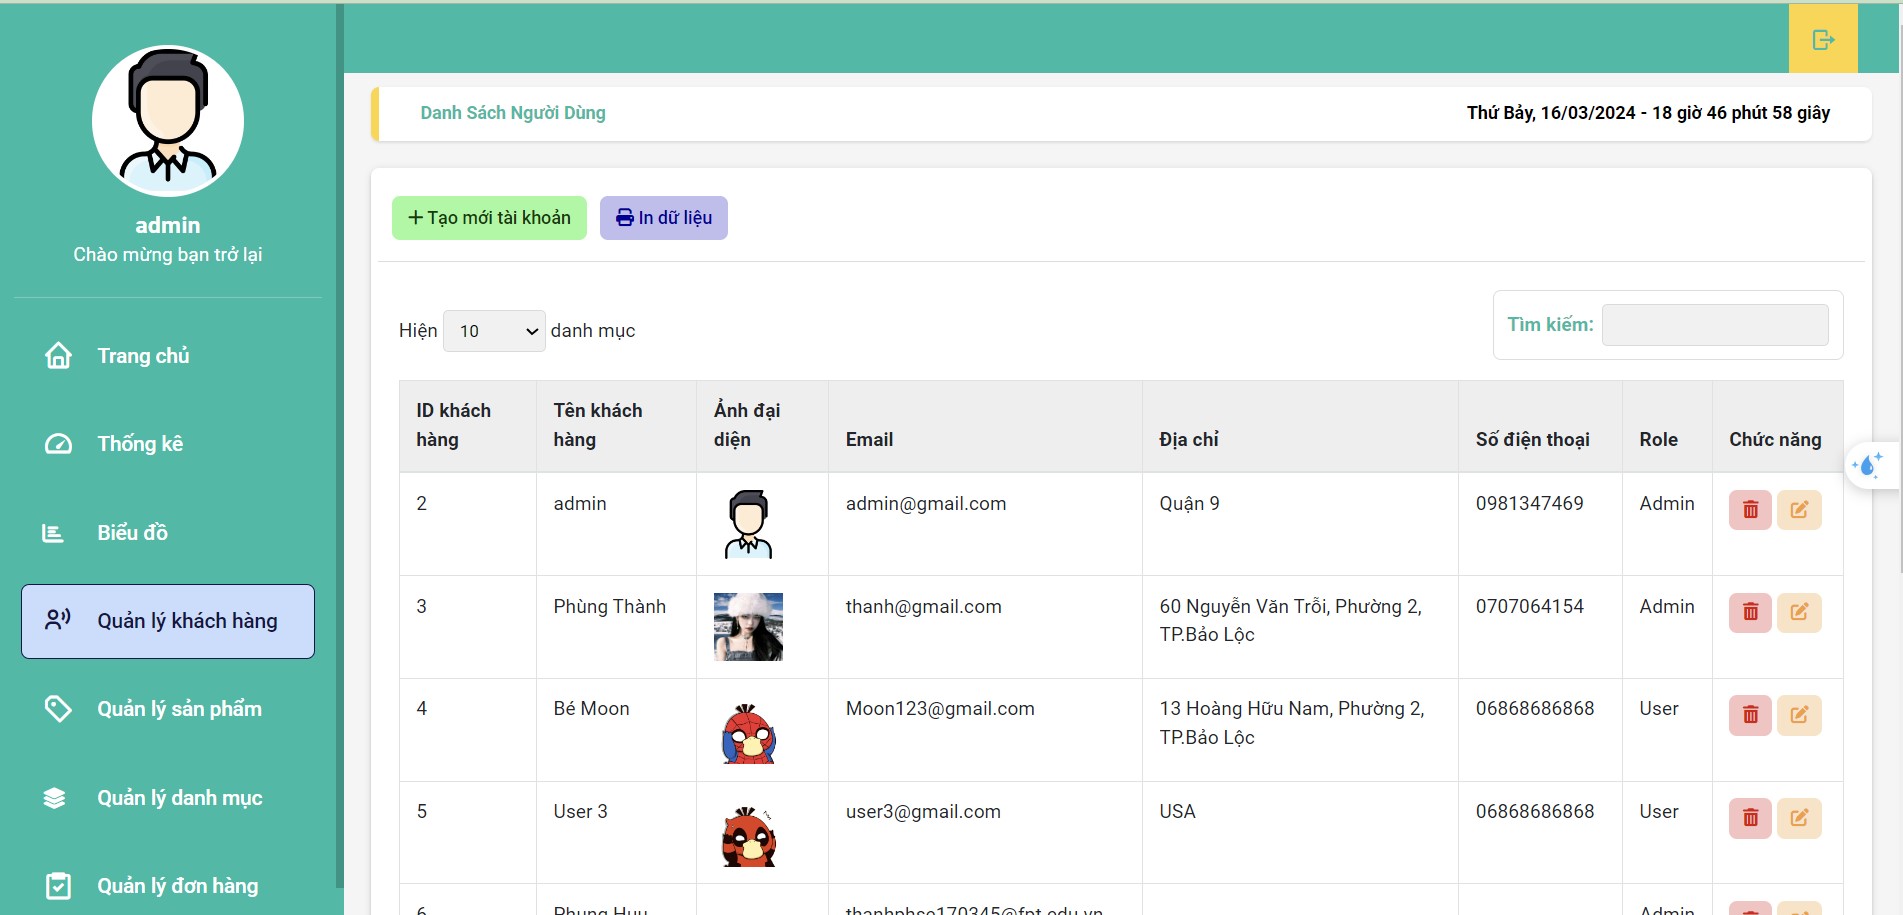
Task: Click the clipboard icon beside Quản lý đơn hàng
Action: pos(58,886)
